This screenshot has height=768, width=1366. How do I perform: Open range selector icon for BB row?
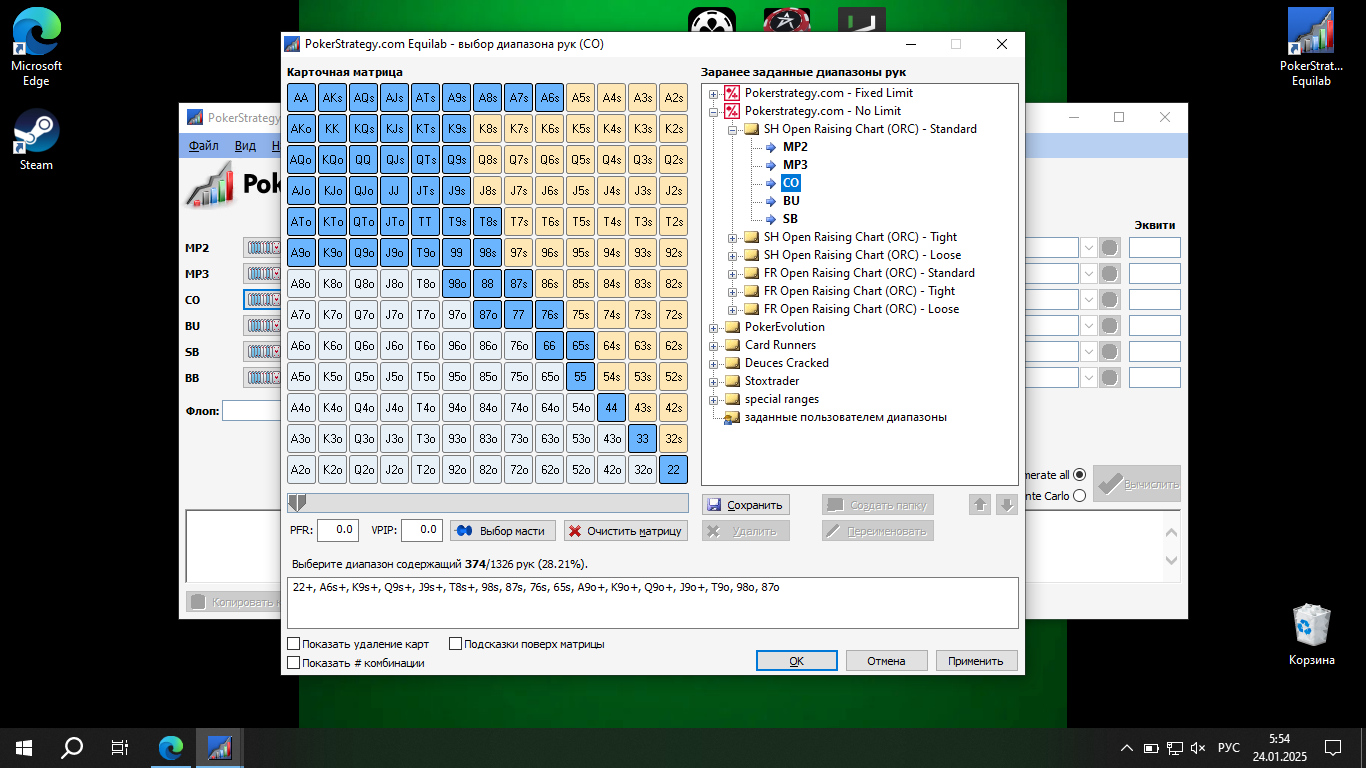[x=263, y=378]
